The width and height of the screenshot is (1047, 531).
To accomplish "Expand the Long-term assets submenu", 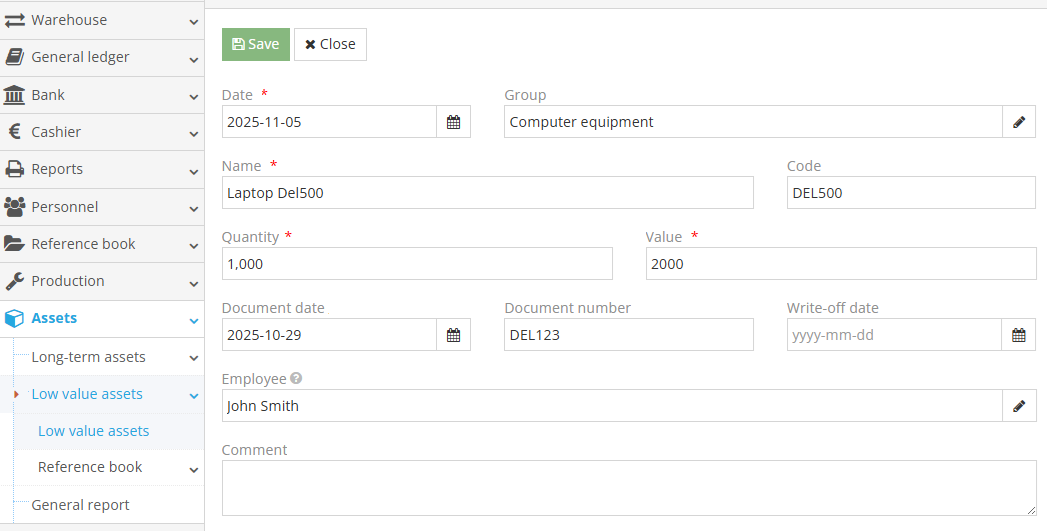I will pos(193,358).
